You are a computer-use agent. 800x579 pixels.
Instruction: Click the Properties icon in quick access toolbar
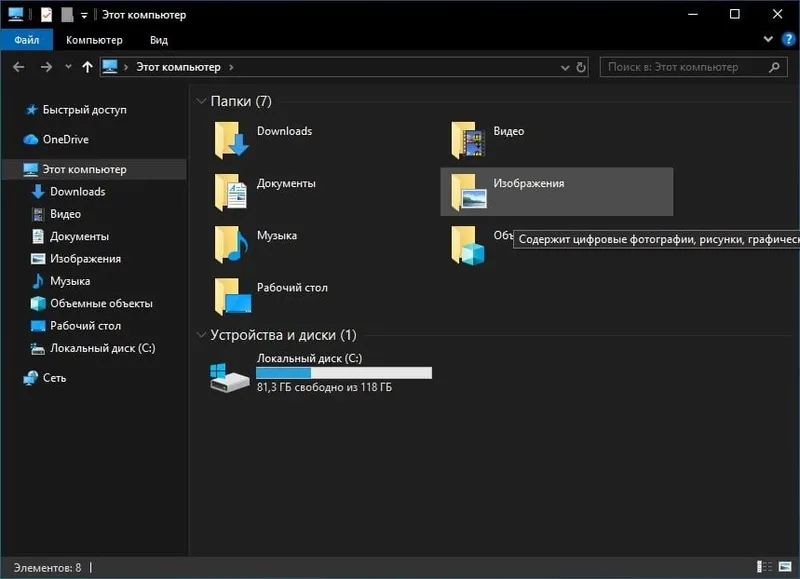coord(46,14)
